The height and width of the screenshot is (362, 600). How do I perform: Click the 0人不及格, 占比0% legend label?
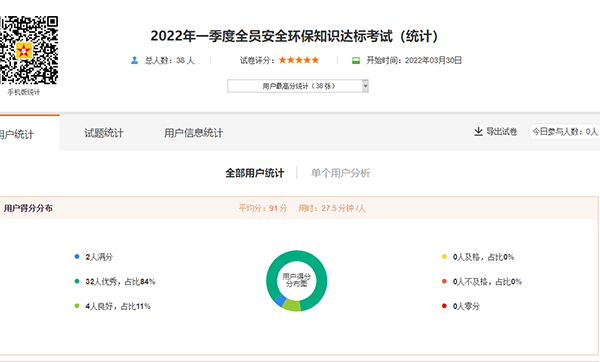[x=487, y=282]
